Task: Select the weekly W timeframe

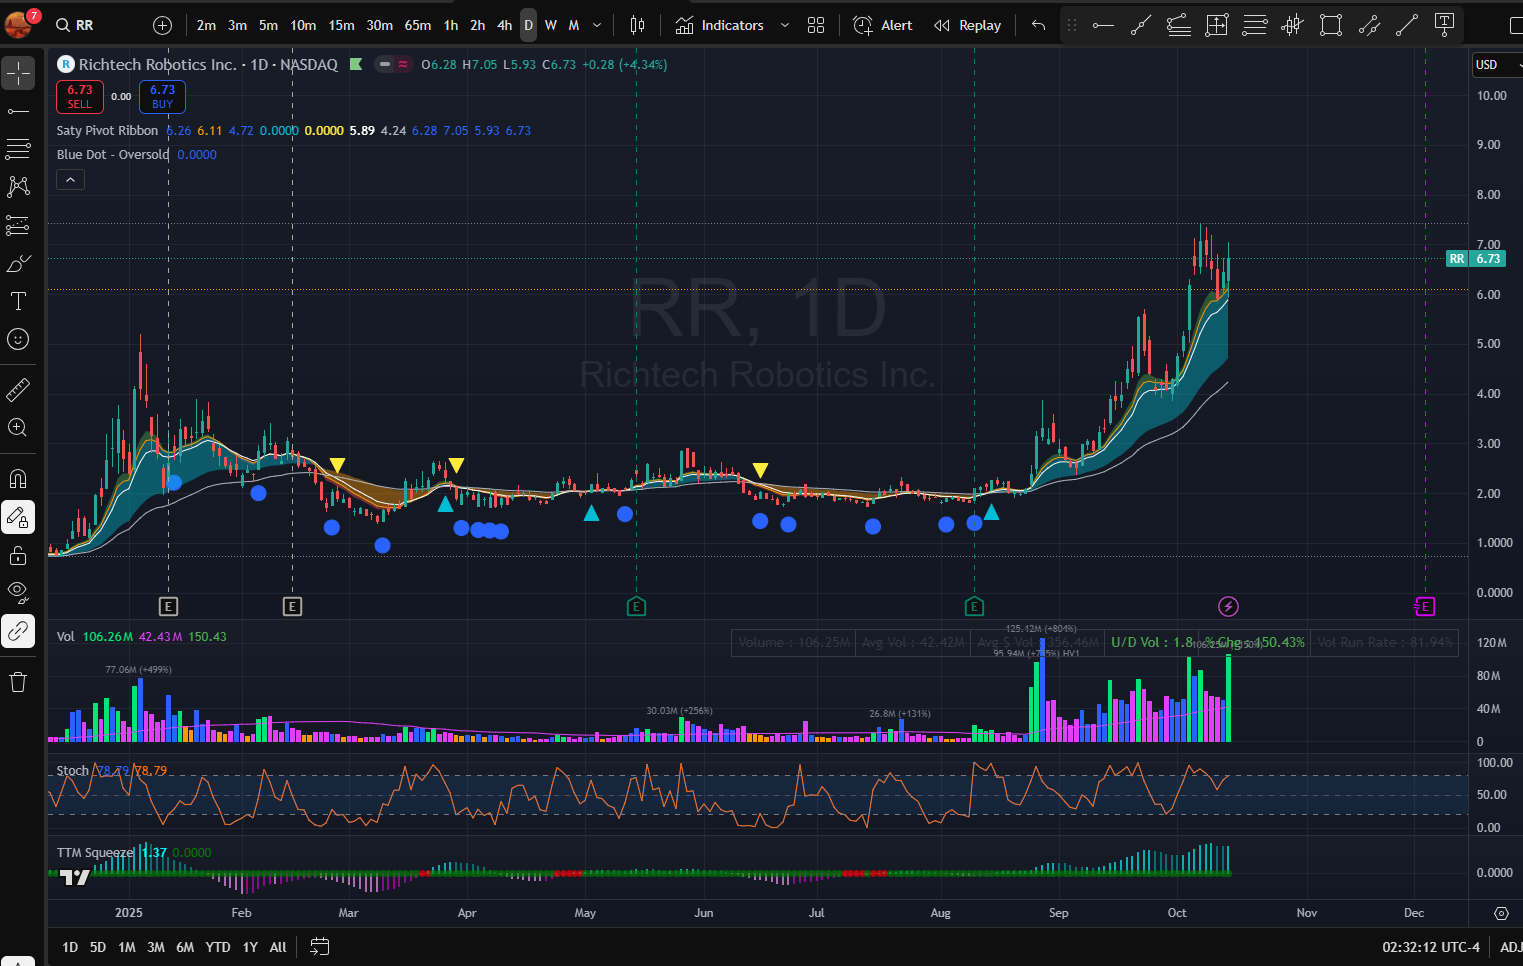Action: [551, 25]
